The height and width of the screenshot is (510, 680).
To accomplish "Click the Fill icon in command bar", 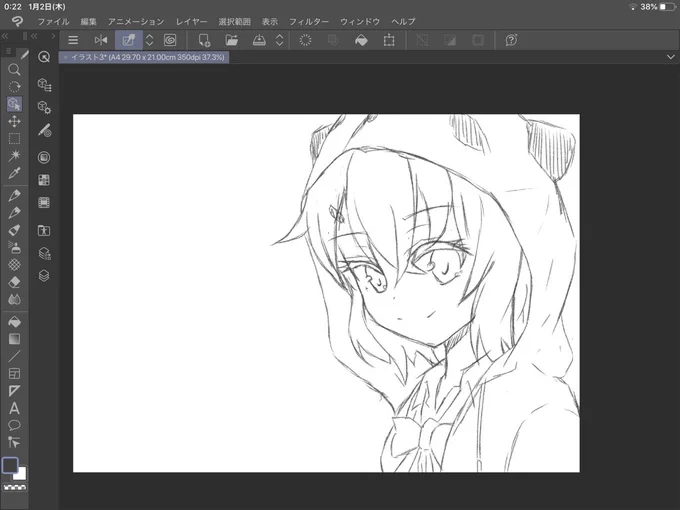I will coord(361,40).
